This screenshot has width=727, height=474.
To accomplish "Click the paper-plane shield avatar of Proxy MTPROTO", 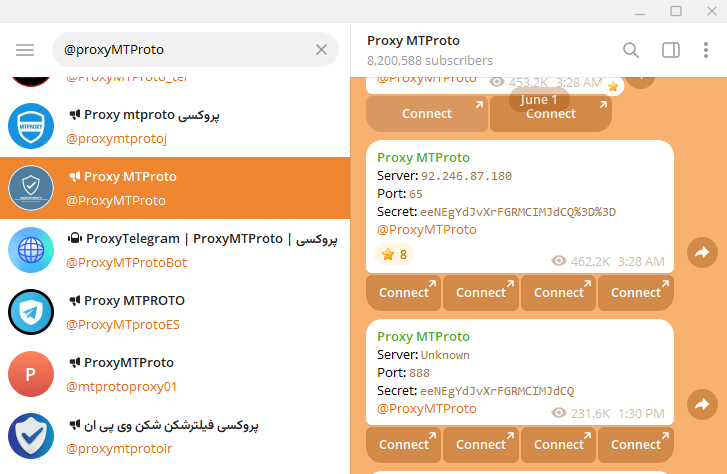I will pyautogui.click(x=31, y=312).
